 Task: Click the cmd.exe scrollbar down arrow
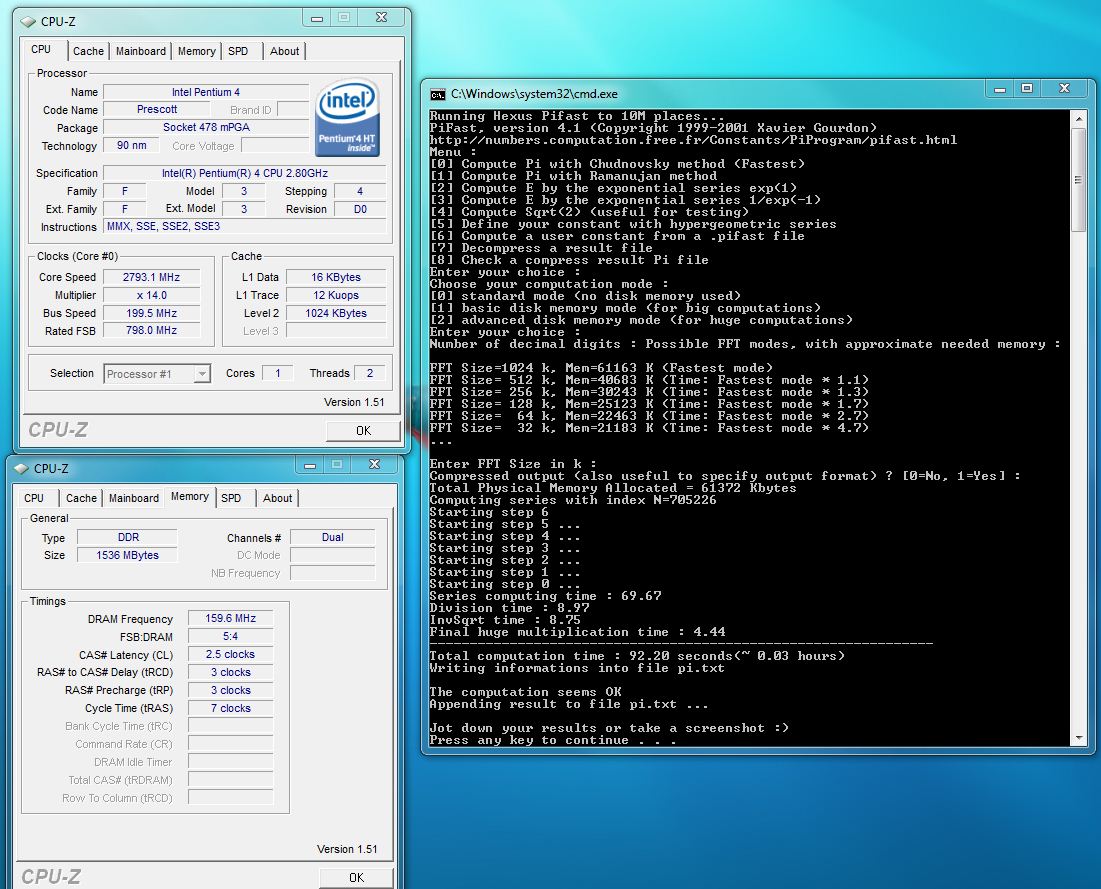click(1079, 738)
